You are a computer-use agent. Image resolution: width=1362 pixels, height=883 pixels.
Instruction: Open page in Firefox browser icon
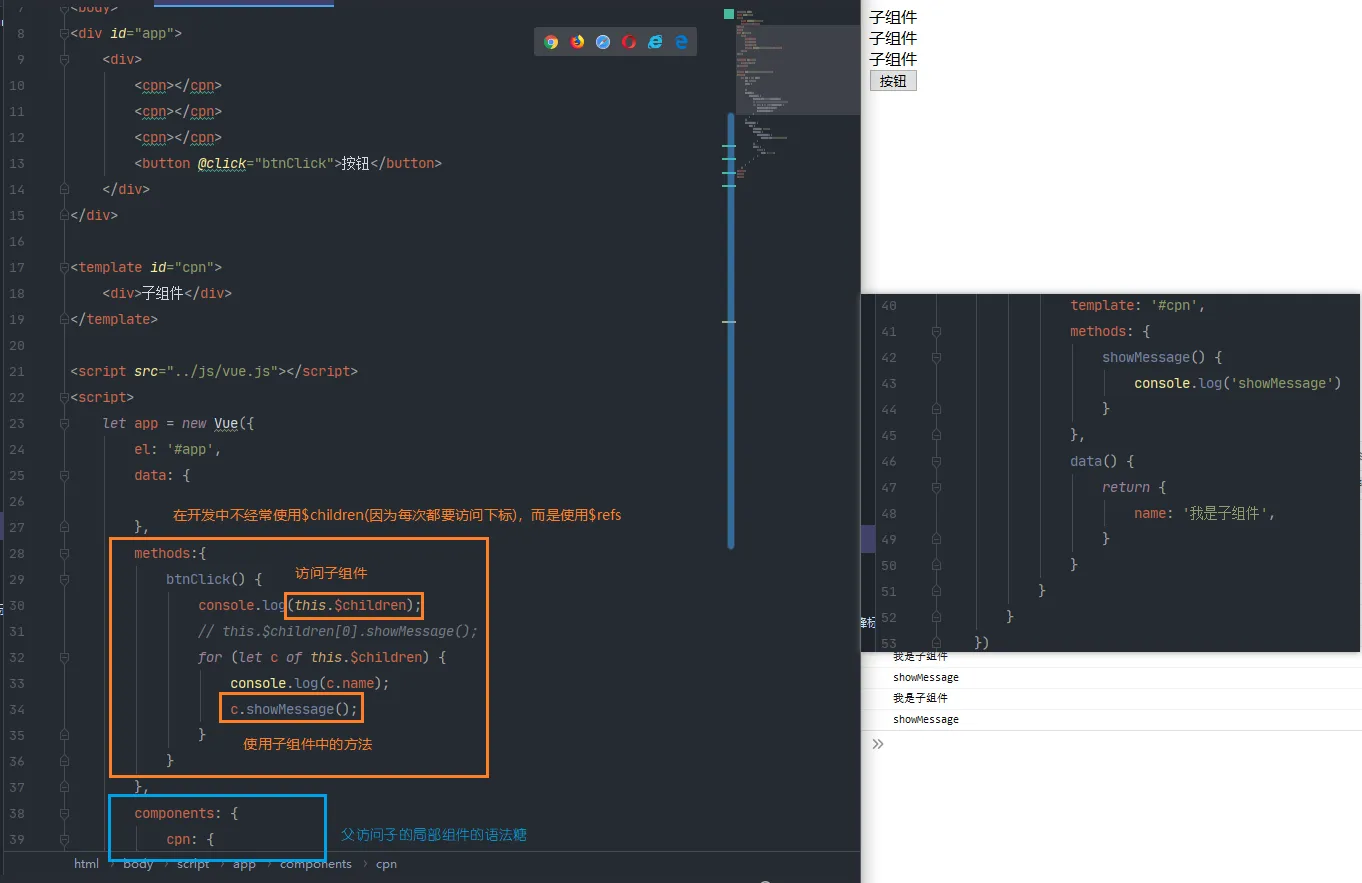(577, 42)
